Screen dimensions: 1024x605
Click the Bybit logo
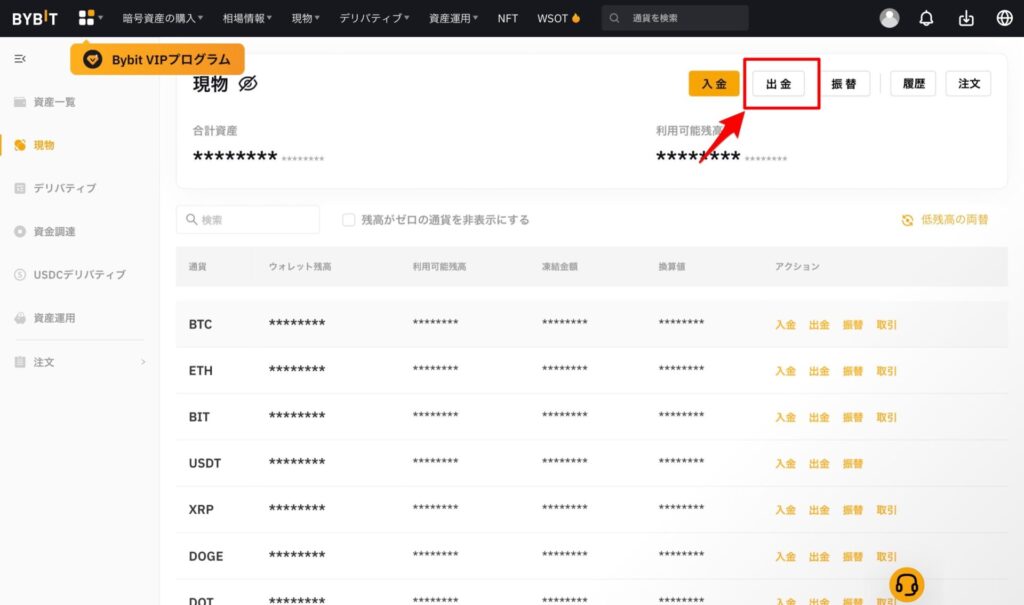[x=35, y=18]
